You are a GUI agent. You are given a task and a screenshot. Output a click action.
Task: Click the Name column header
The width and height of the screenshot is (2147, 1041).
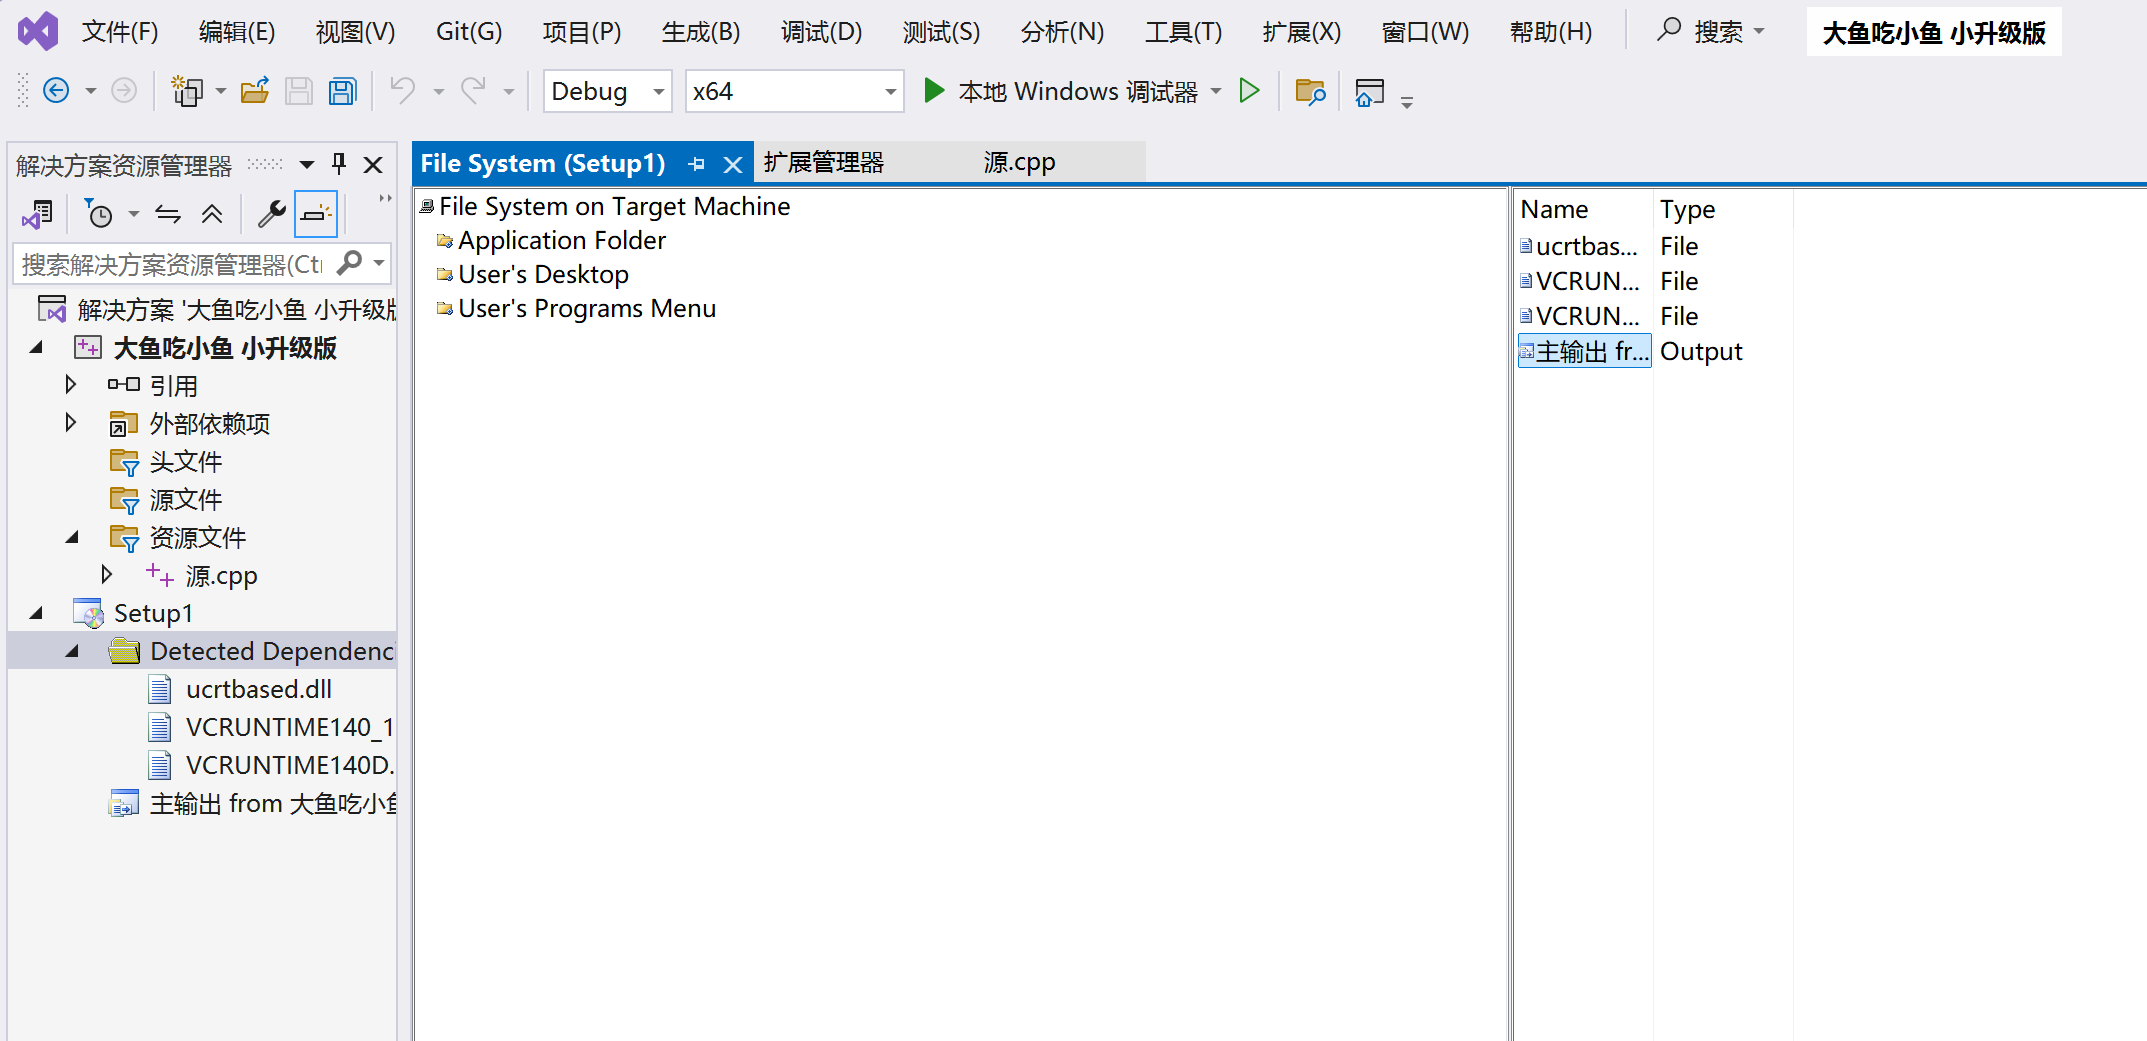(x=1554, y=209)
